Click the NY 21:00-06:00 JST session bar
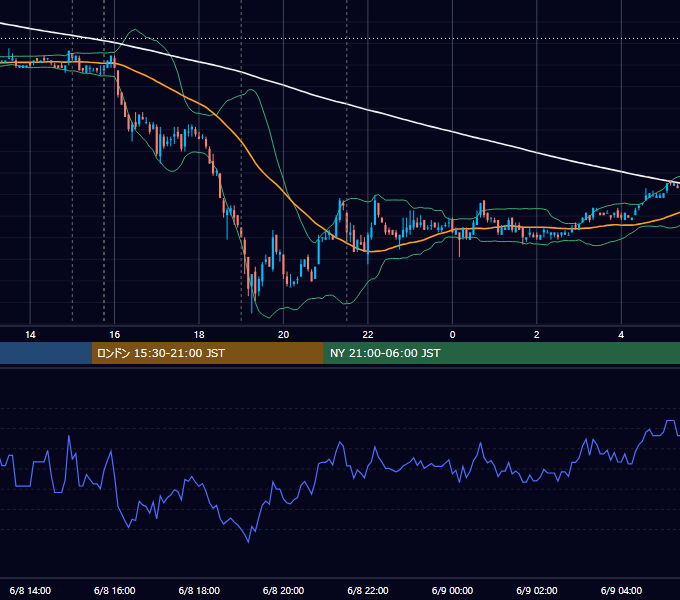680x600 pixels. point(502,353)
